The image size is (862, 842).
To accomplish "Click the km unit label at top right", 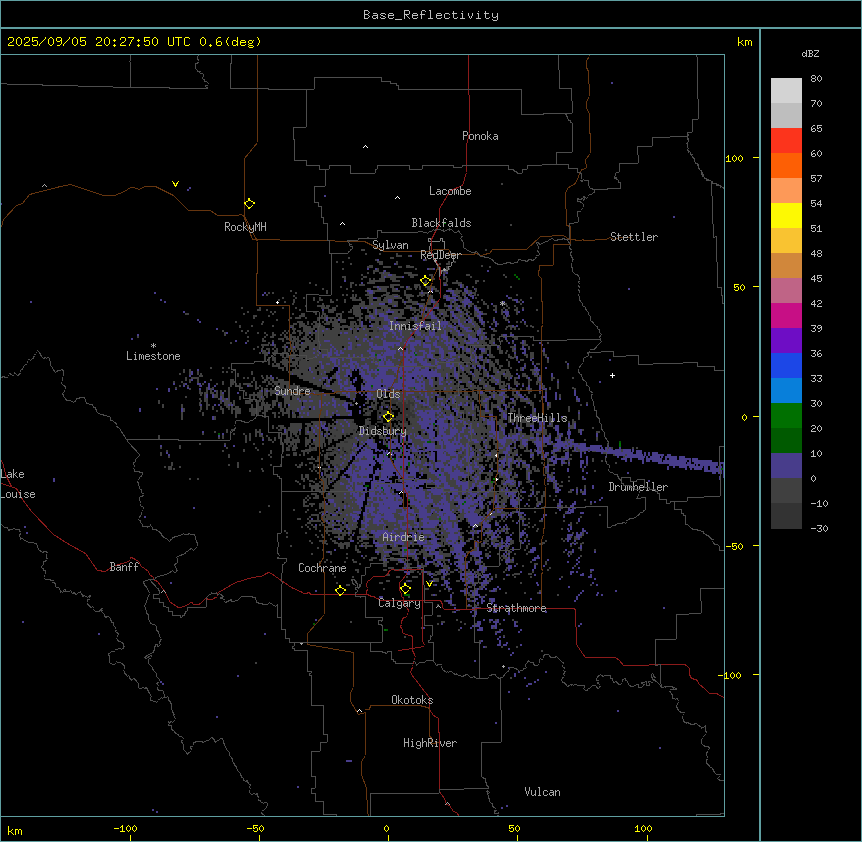I will tap(745, 42).
